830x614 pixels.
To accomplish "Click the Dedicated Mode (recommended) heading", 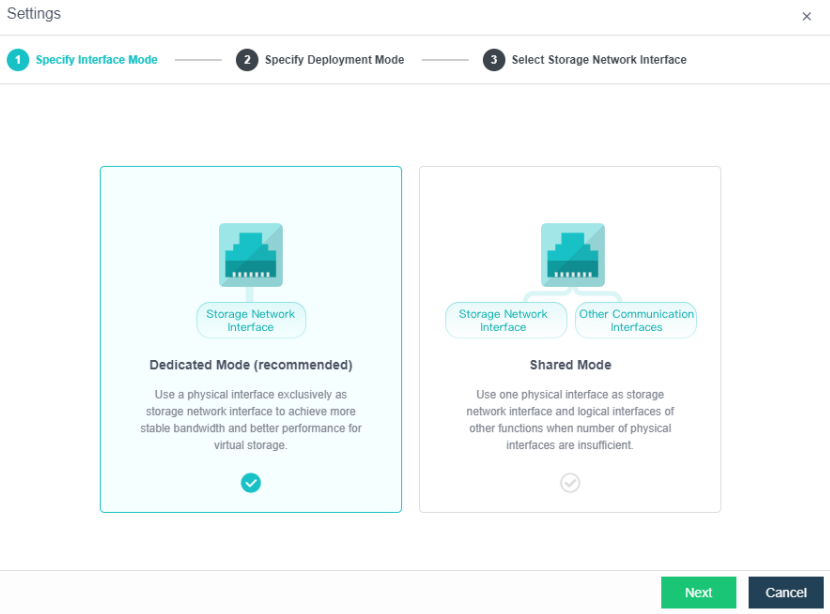I will click(251, 365).
